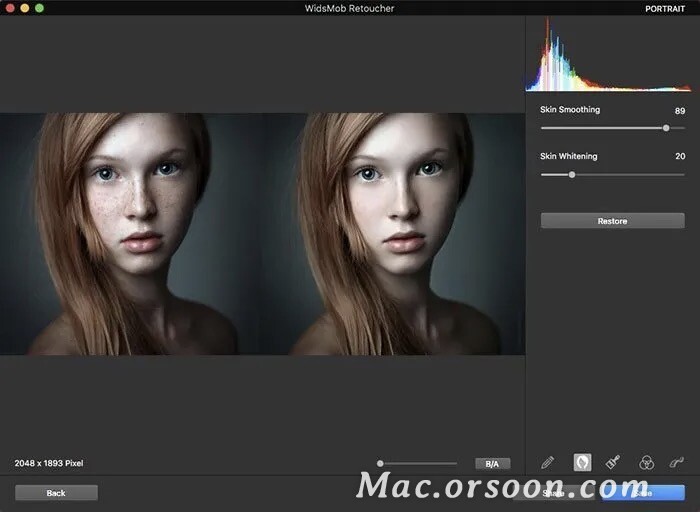Select the paintbrush tool icon
700x512 pixels.
[613, 462]
